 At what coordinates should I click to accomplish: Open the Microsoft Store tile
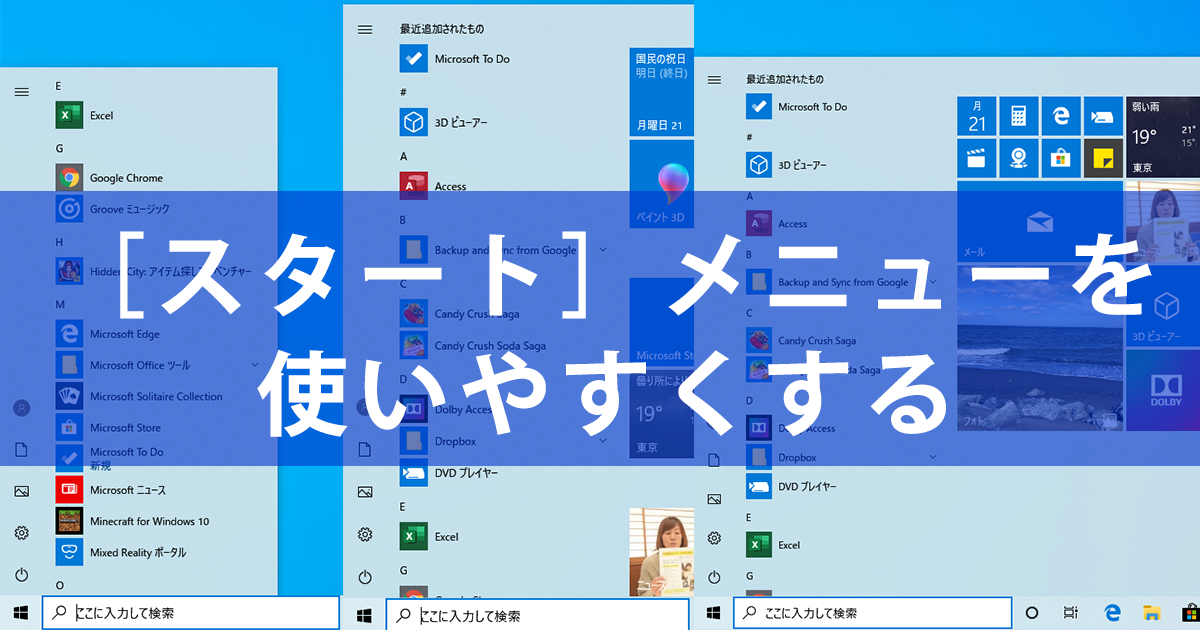click(x=1060, y=158)
